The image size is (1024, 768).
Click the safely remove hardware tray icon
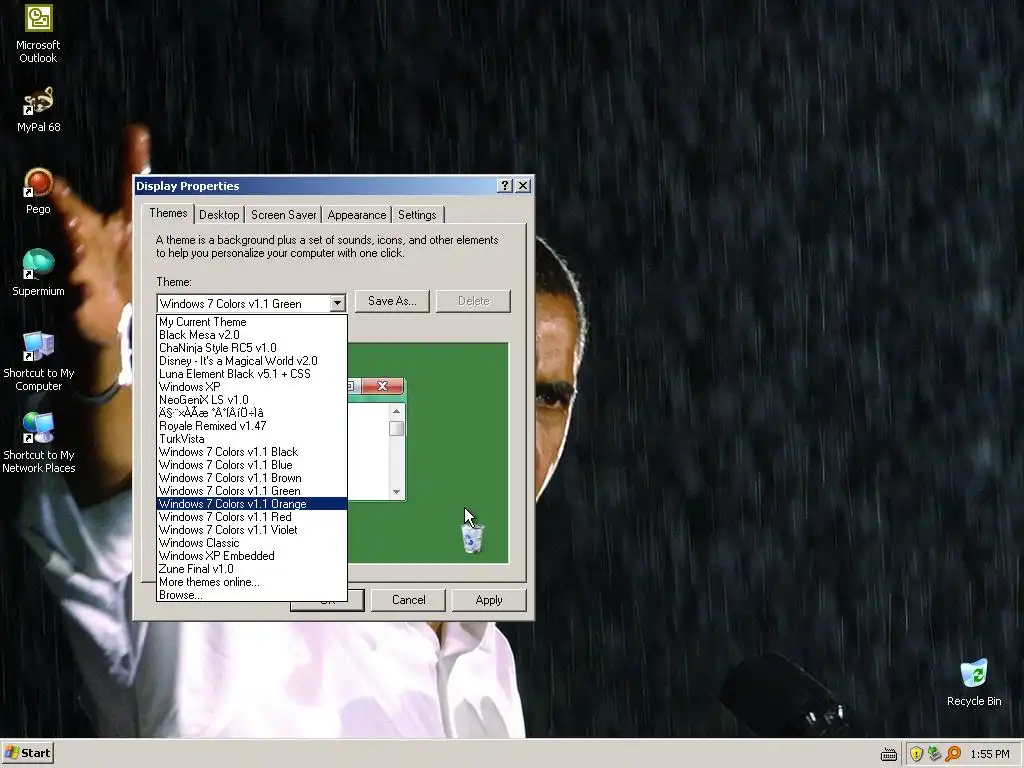[x=935, y=754]
